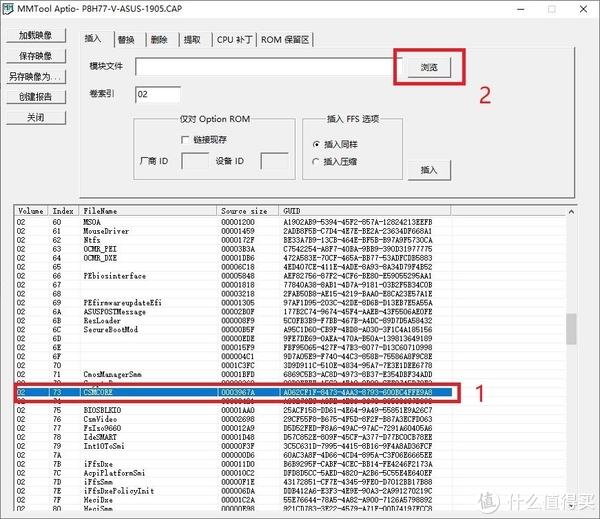Select the Ntfs module row
The image size is (600, 519).
(x=233, y=240)
